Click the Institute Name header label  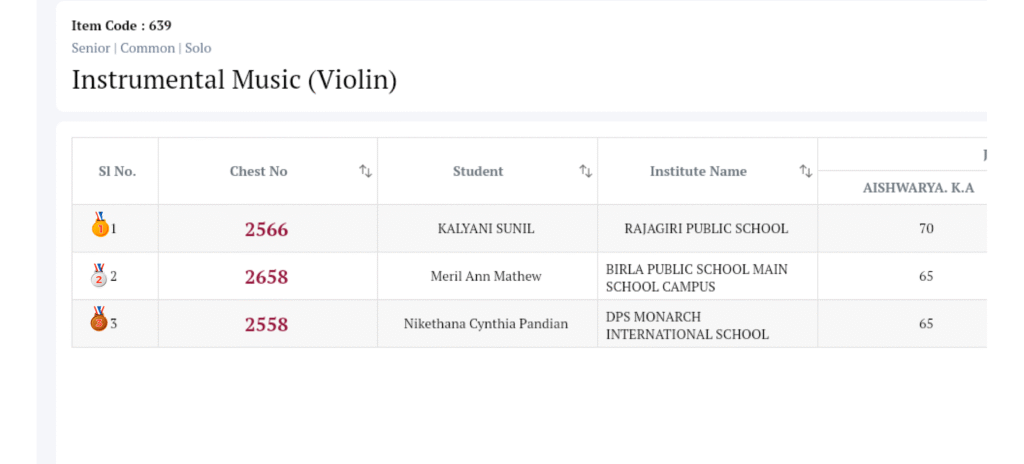pyautogui.click(x=698, y=171)
